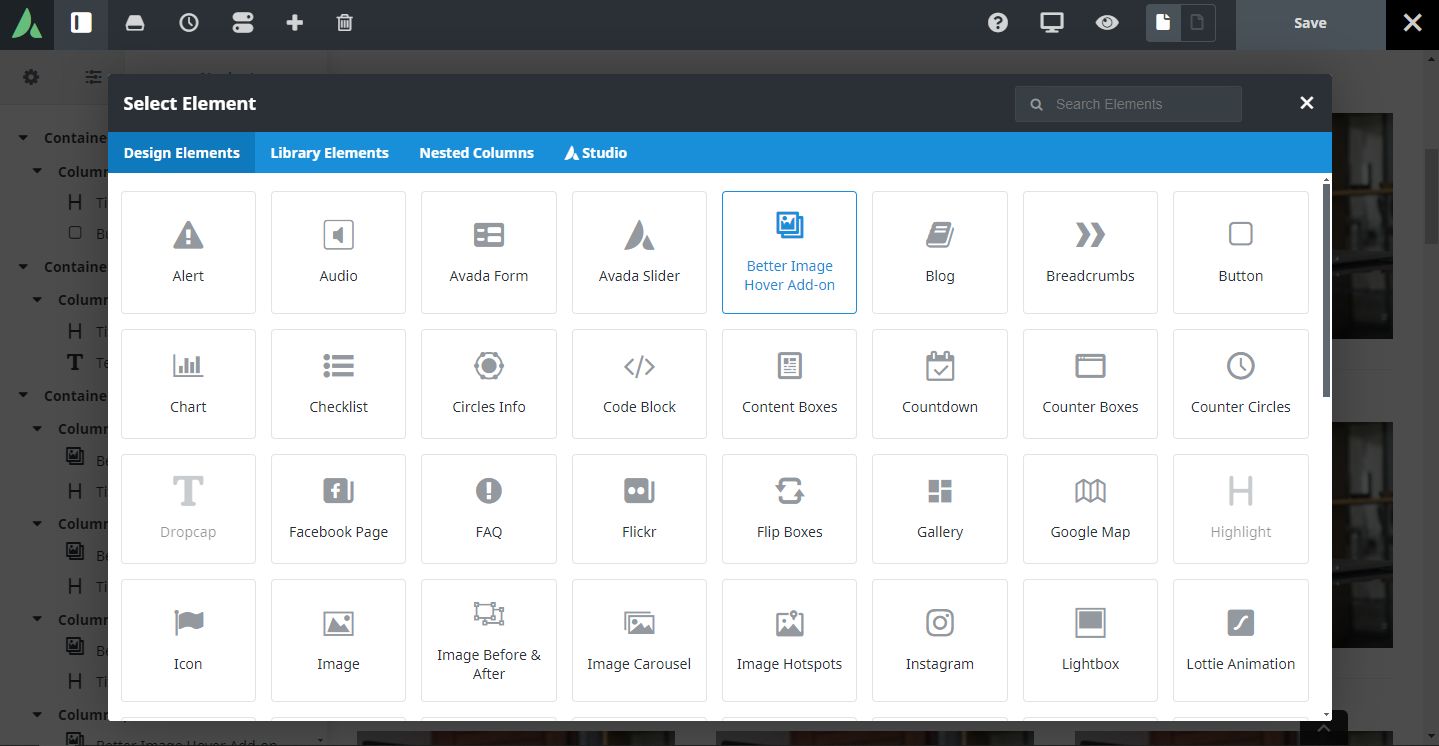Select the Icon element
Image resolution: width=1439 pixels, height=746 pixels.
[188, 640]
